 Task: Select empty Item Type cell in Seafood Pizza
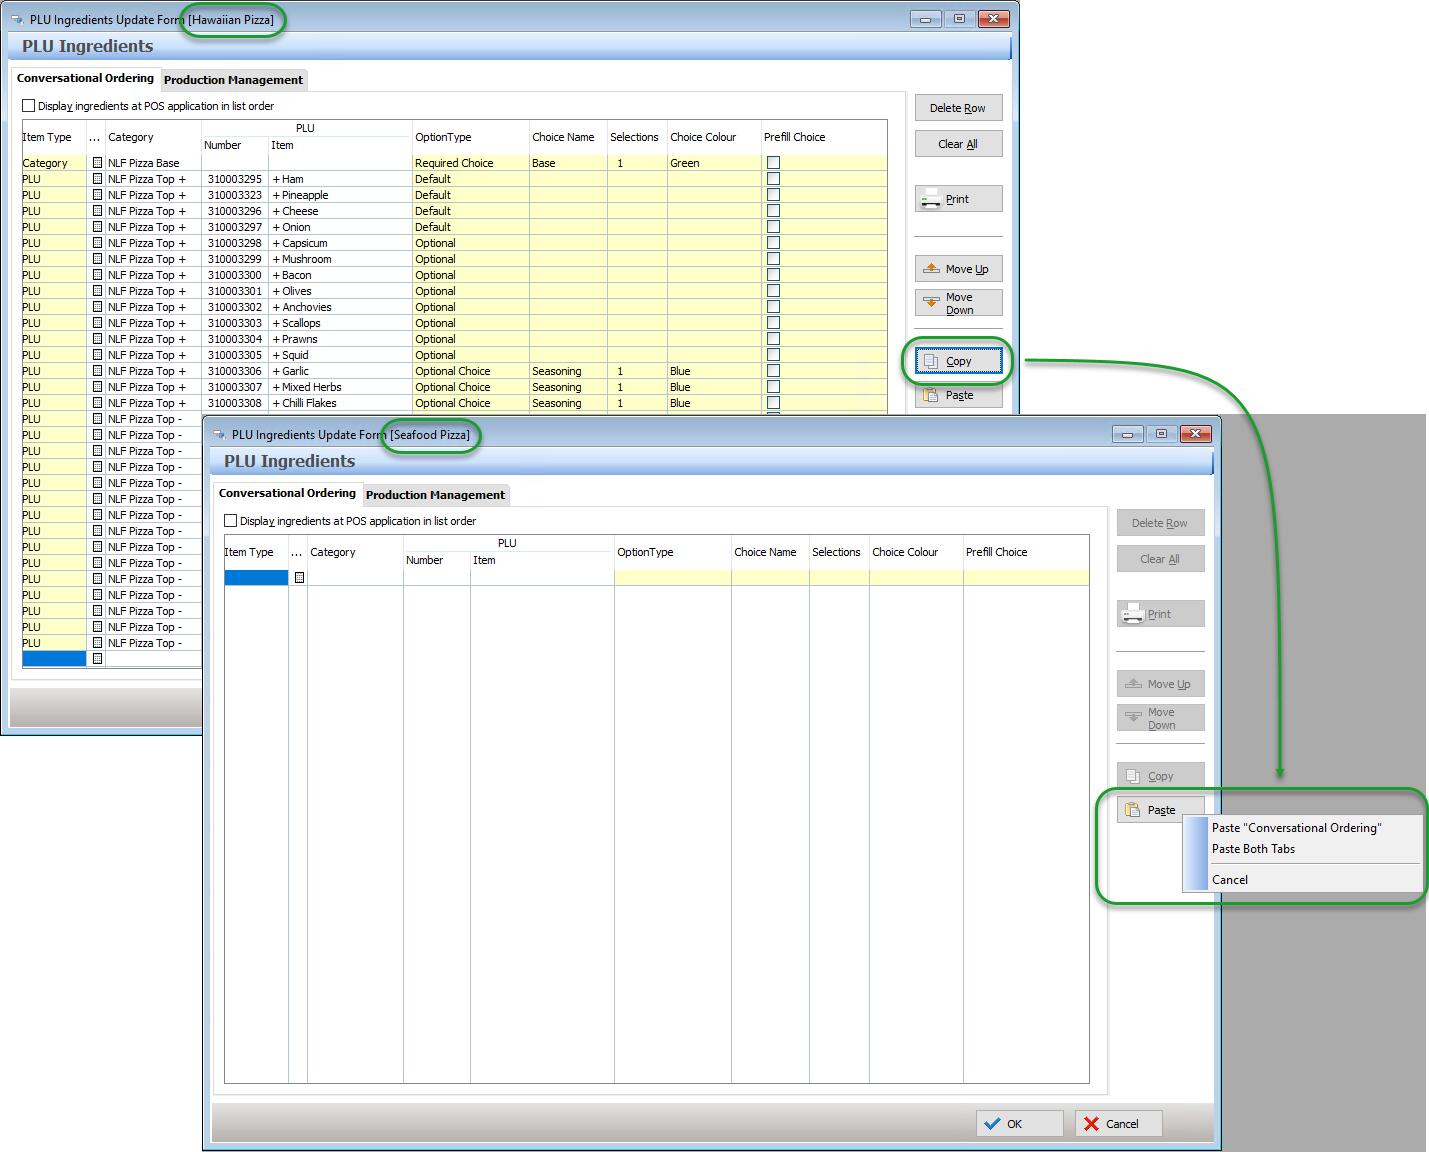point(255,578)
